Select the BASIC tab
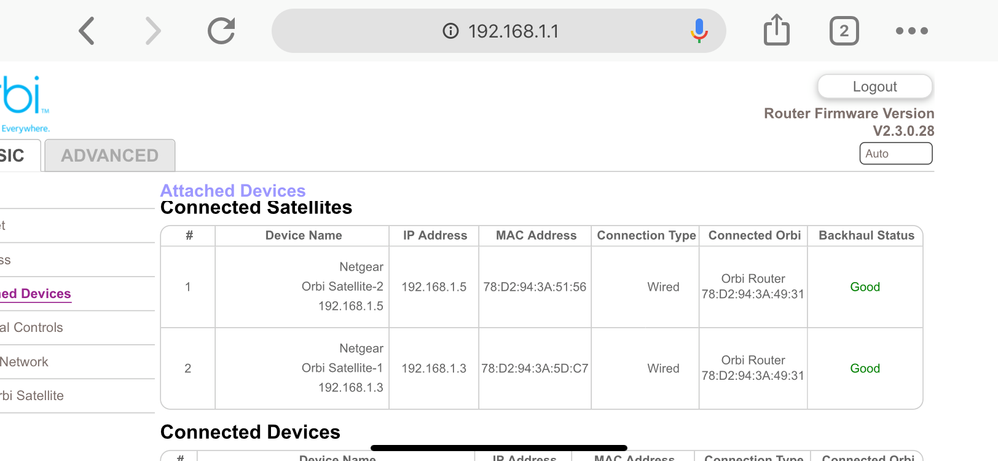This screenshot has width=998, height=461. pyautogui.click(x=19, y=155)
